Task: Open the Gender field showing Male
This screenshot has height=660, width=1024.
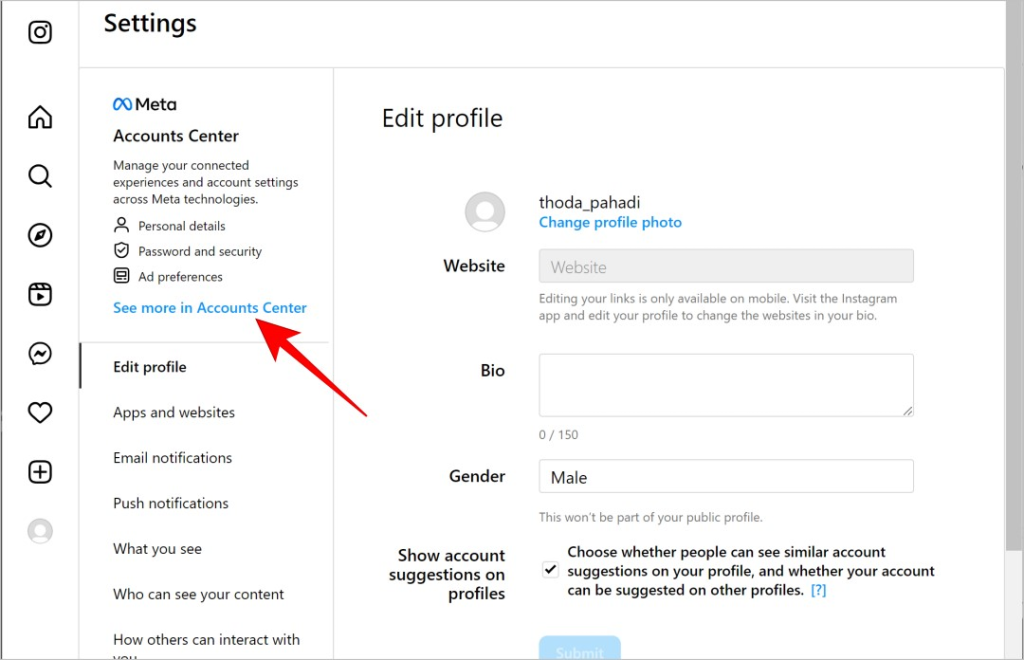Action: (x=726, y=477)
